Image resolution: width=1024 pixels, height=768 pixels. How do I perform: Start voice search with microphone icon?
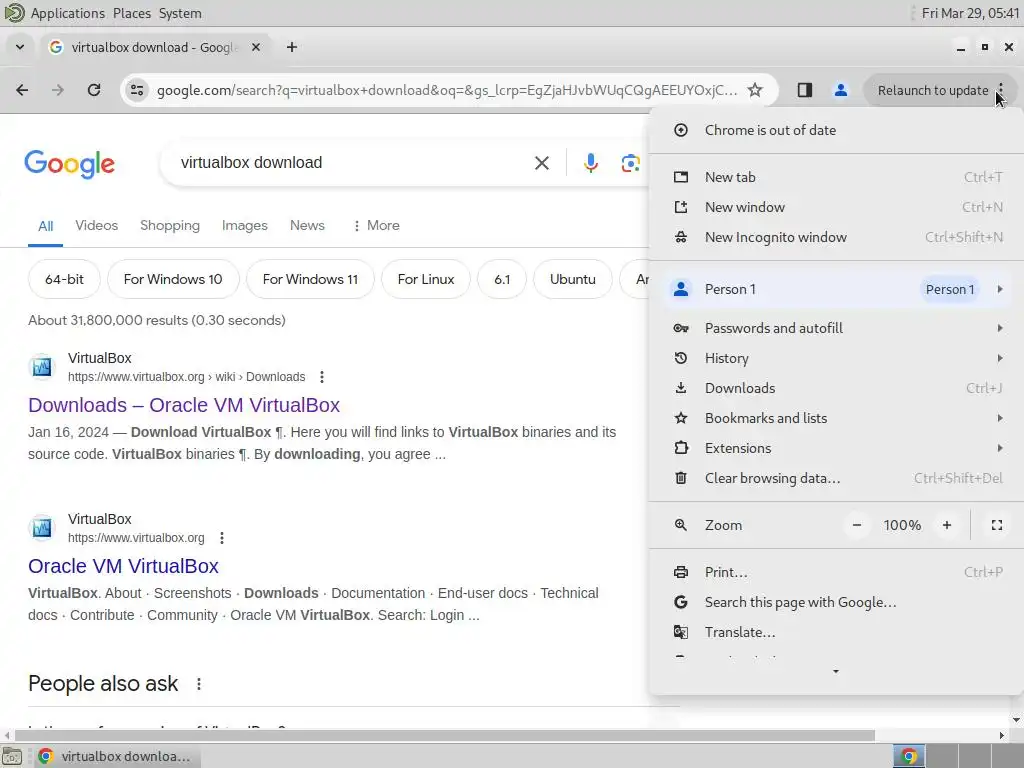click(x=590, y=163)
